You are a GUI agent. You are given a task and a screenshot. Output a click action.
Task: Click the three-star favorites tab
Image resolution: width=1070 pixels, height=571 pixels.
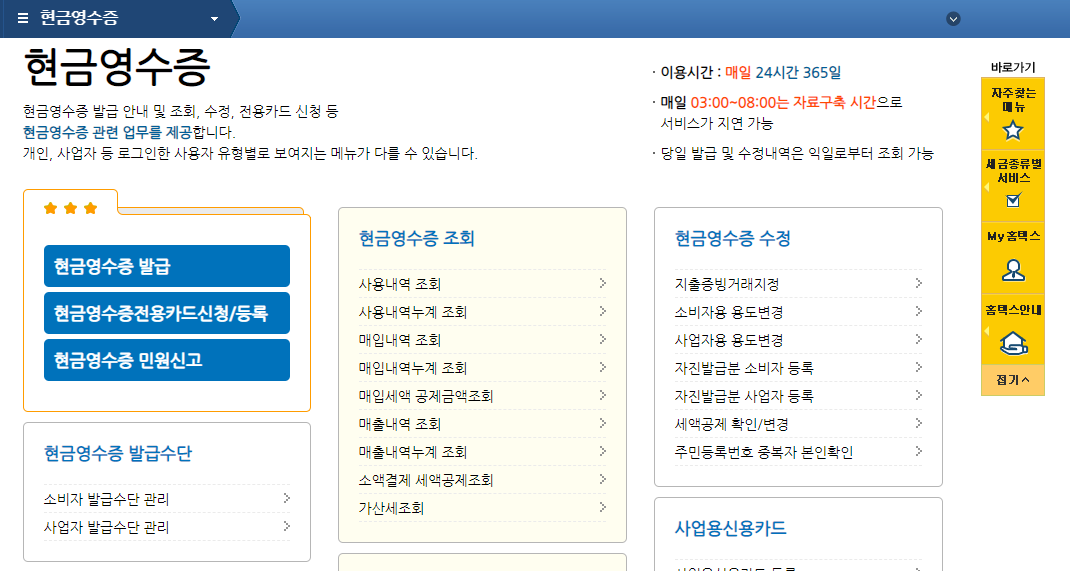pos(70,208)
